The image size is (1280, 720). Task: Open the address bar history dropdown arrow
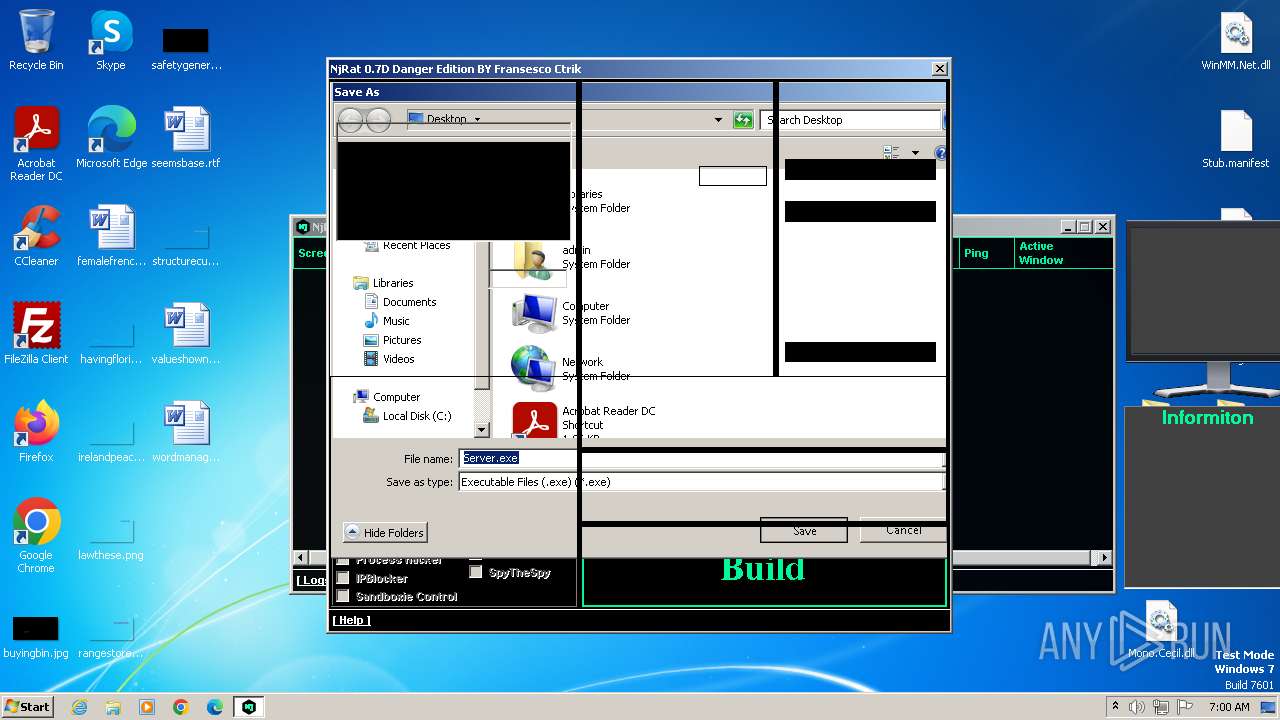718,120
